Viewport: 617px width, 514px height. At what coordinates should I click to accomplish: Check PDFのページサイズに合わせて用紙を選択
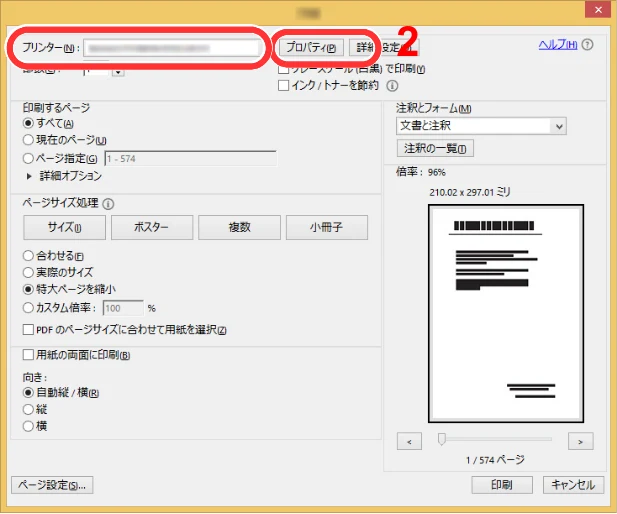point(28,329)
